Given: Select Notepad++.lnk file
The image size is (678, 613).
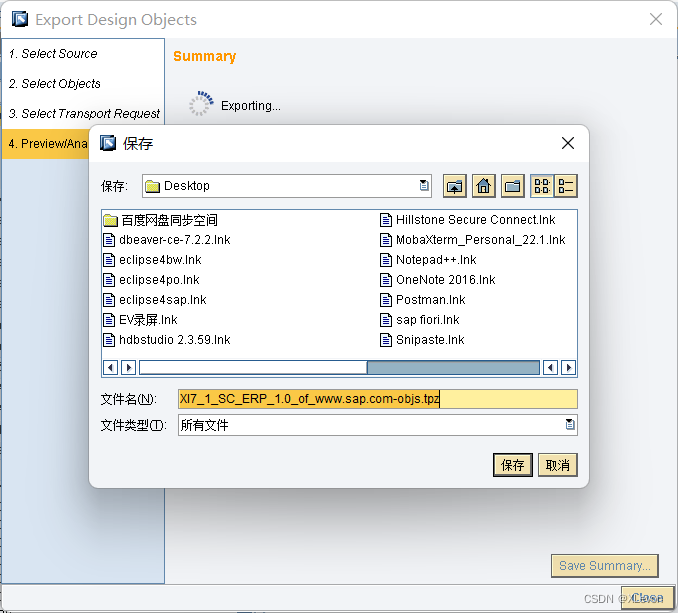Looking at the screenshot, I should tap(428, 260).
